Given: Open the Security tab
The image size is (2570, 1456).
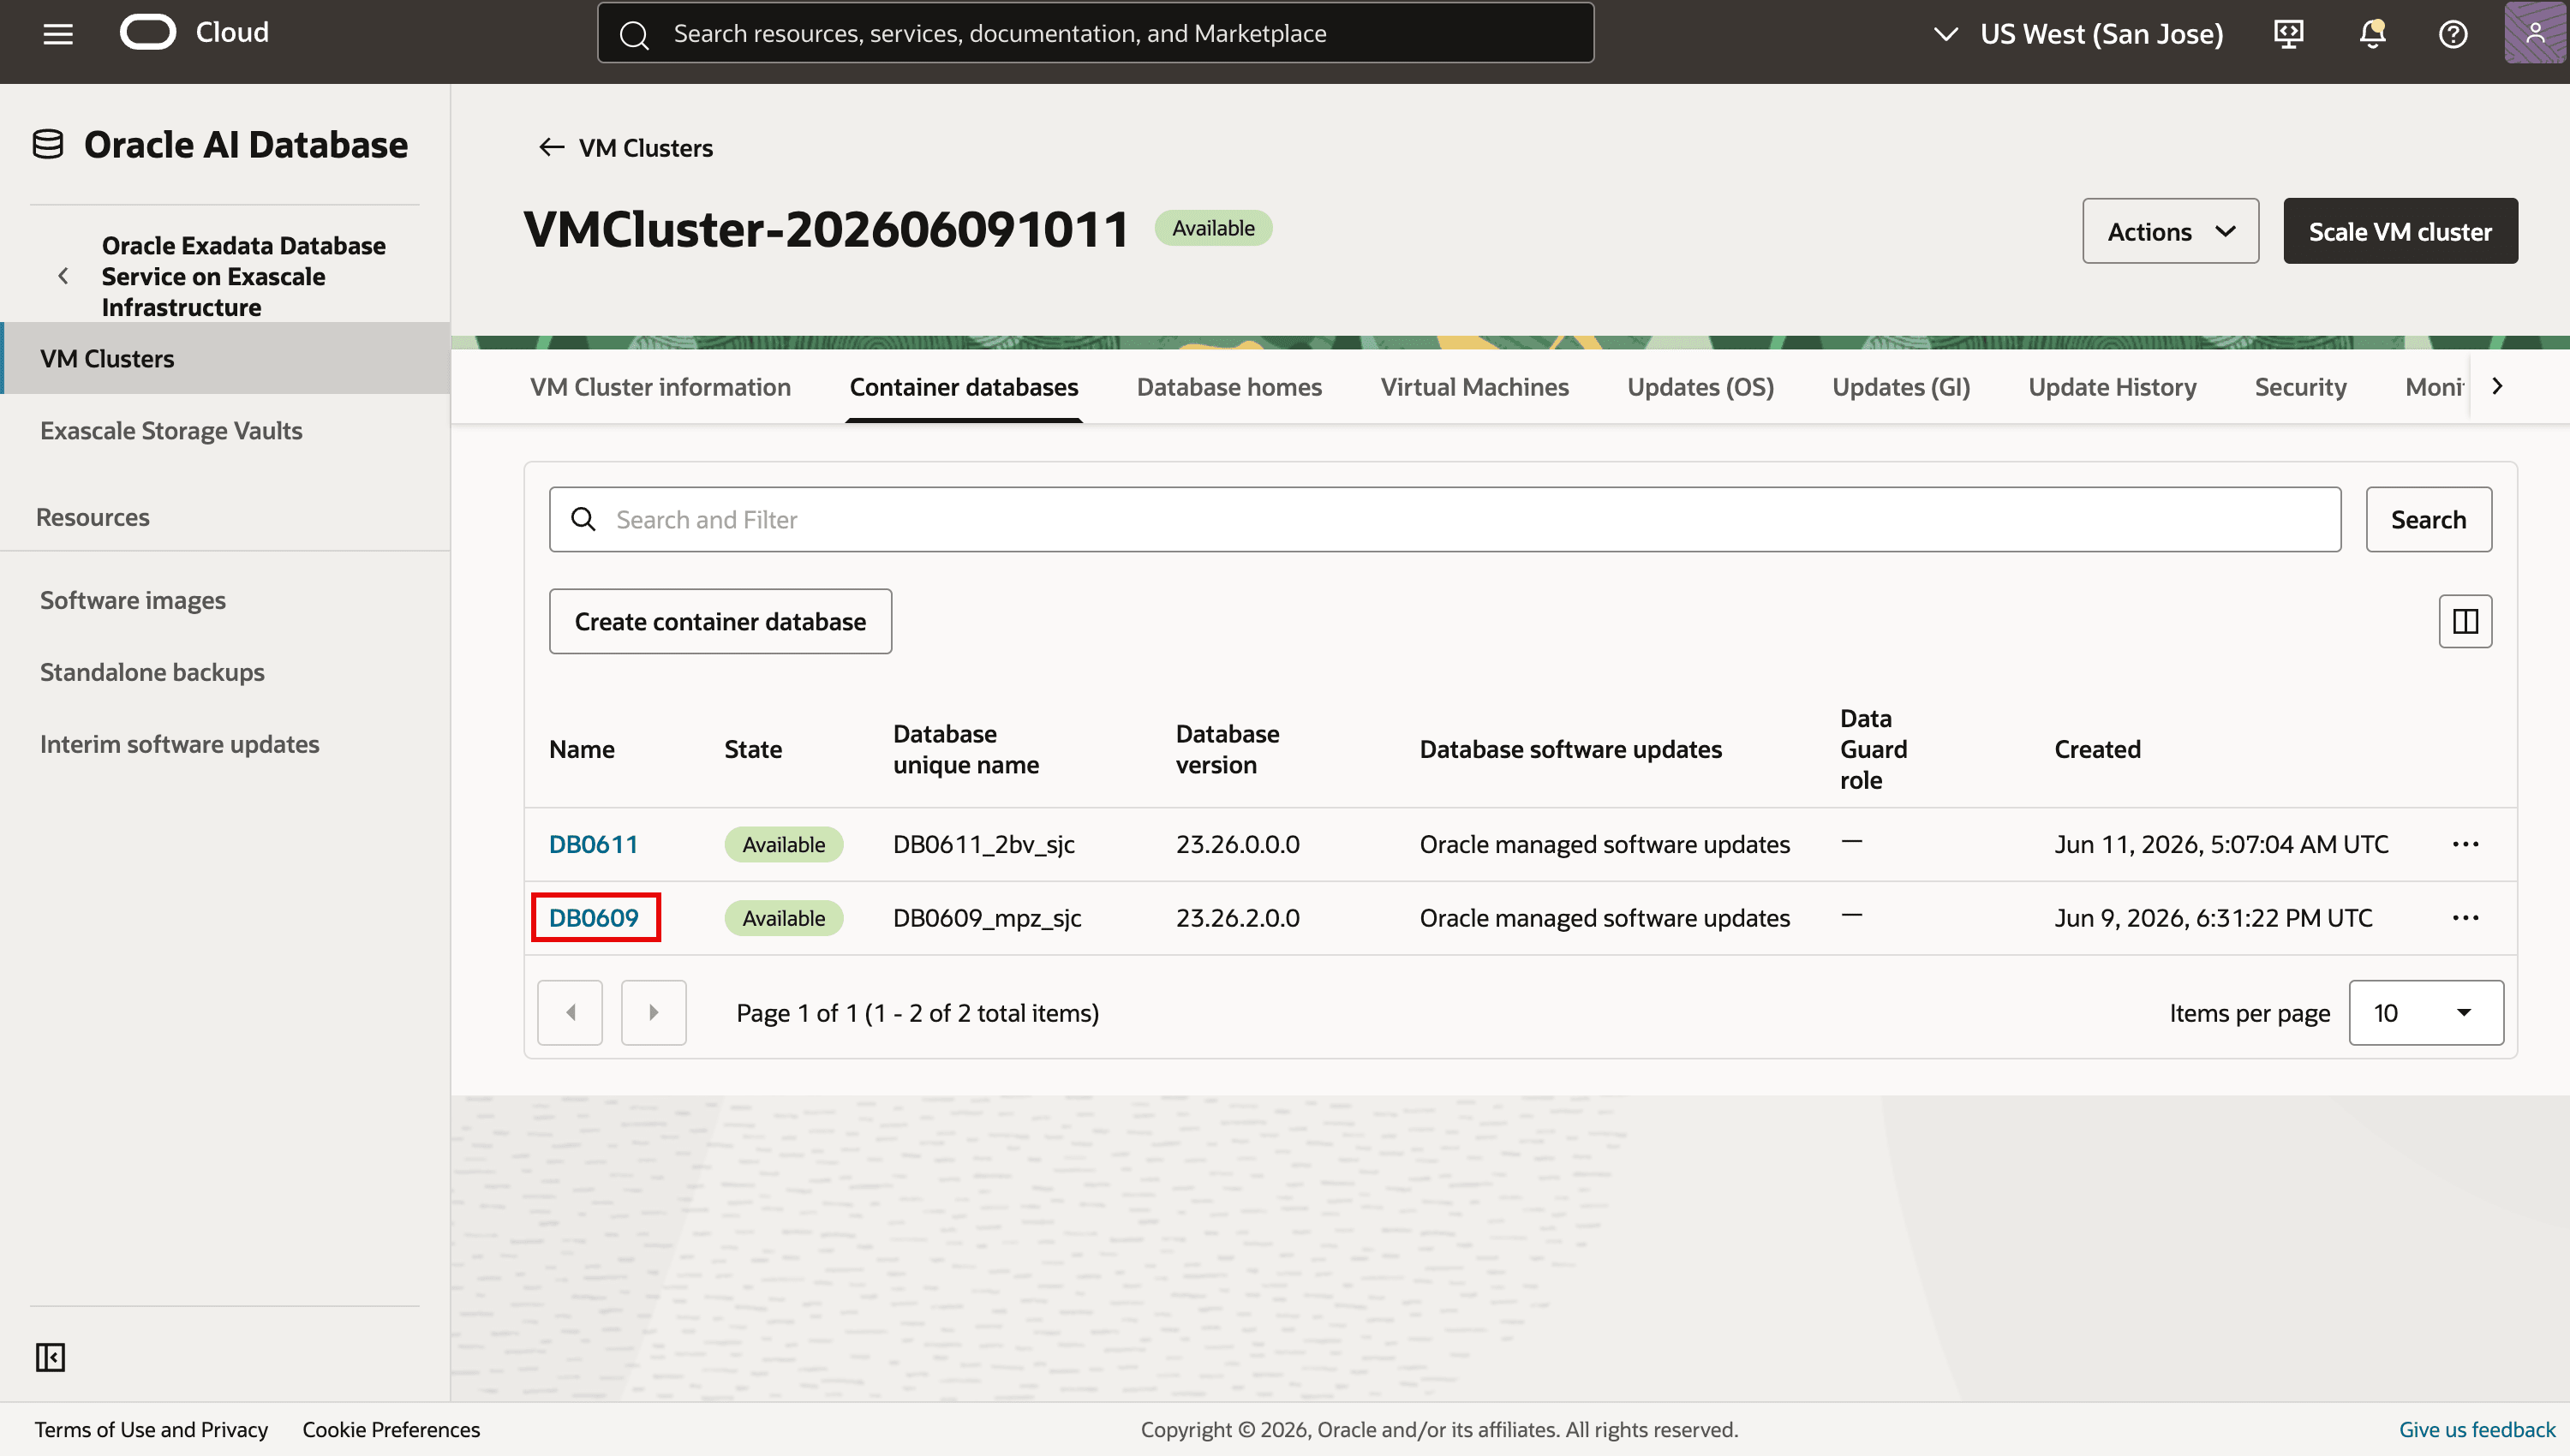Looking at the screenshot, I should tap(2300, 387).
